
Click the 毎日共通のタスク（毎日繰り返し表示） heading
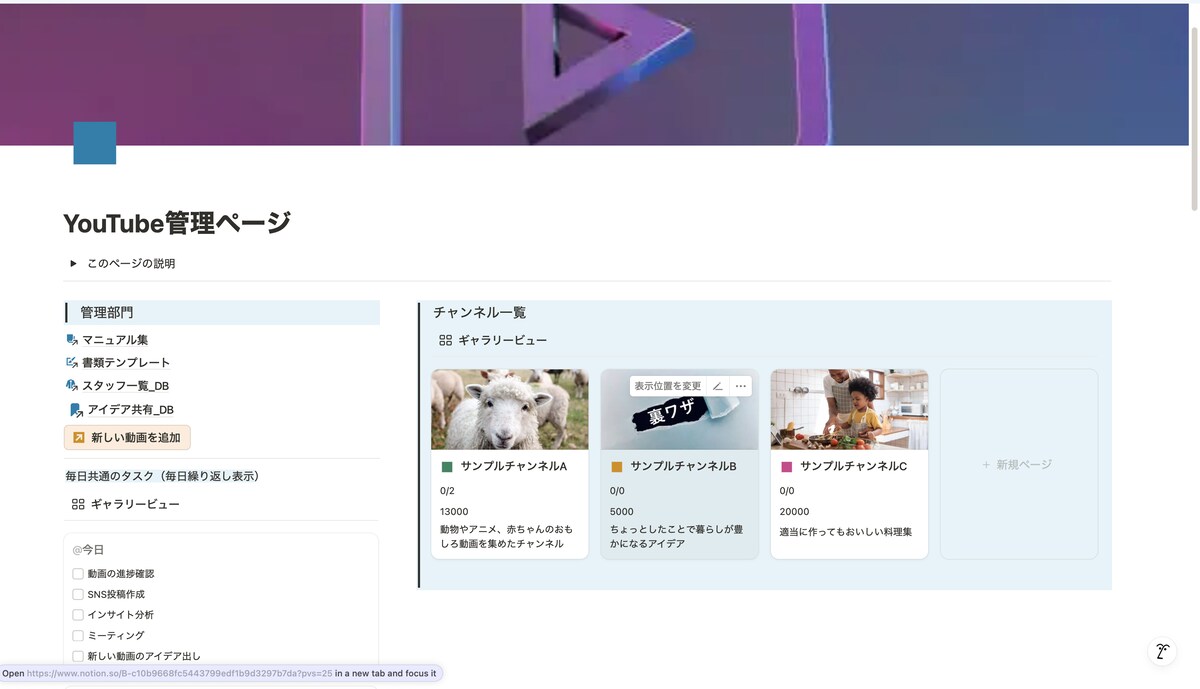163,476
